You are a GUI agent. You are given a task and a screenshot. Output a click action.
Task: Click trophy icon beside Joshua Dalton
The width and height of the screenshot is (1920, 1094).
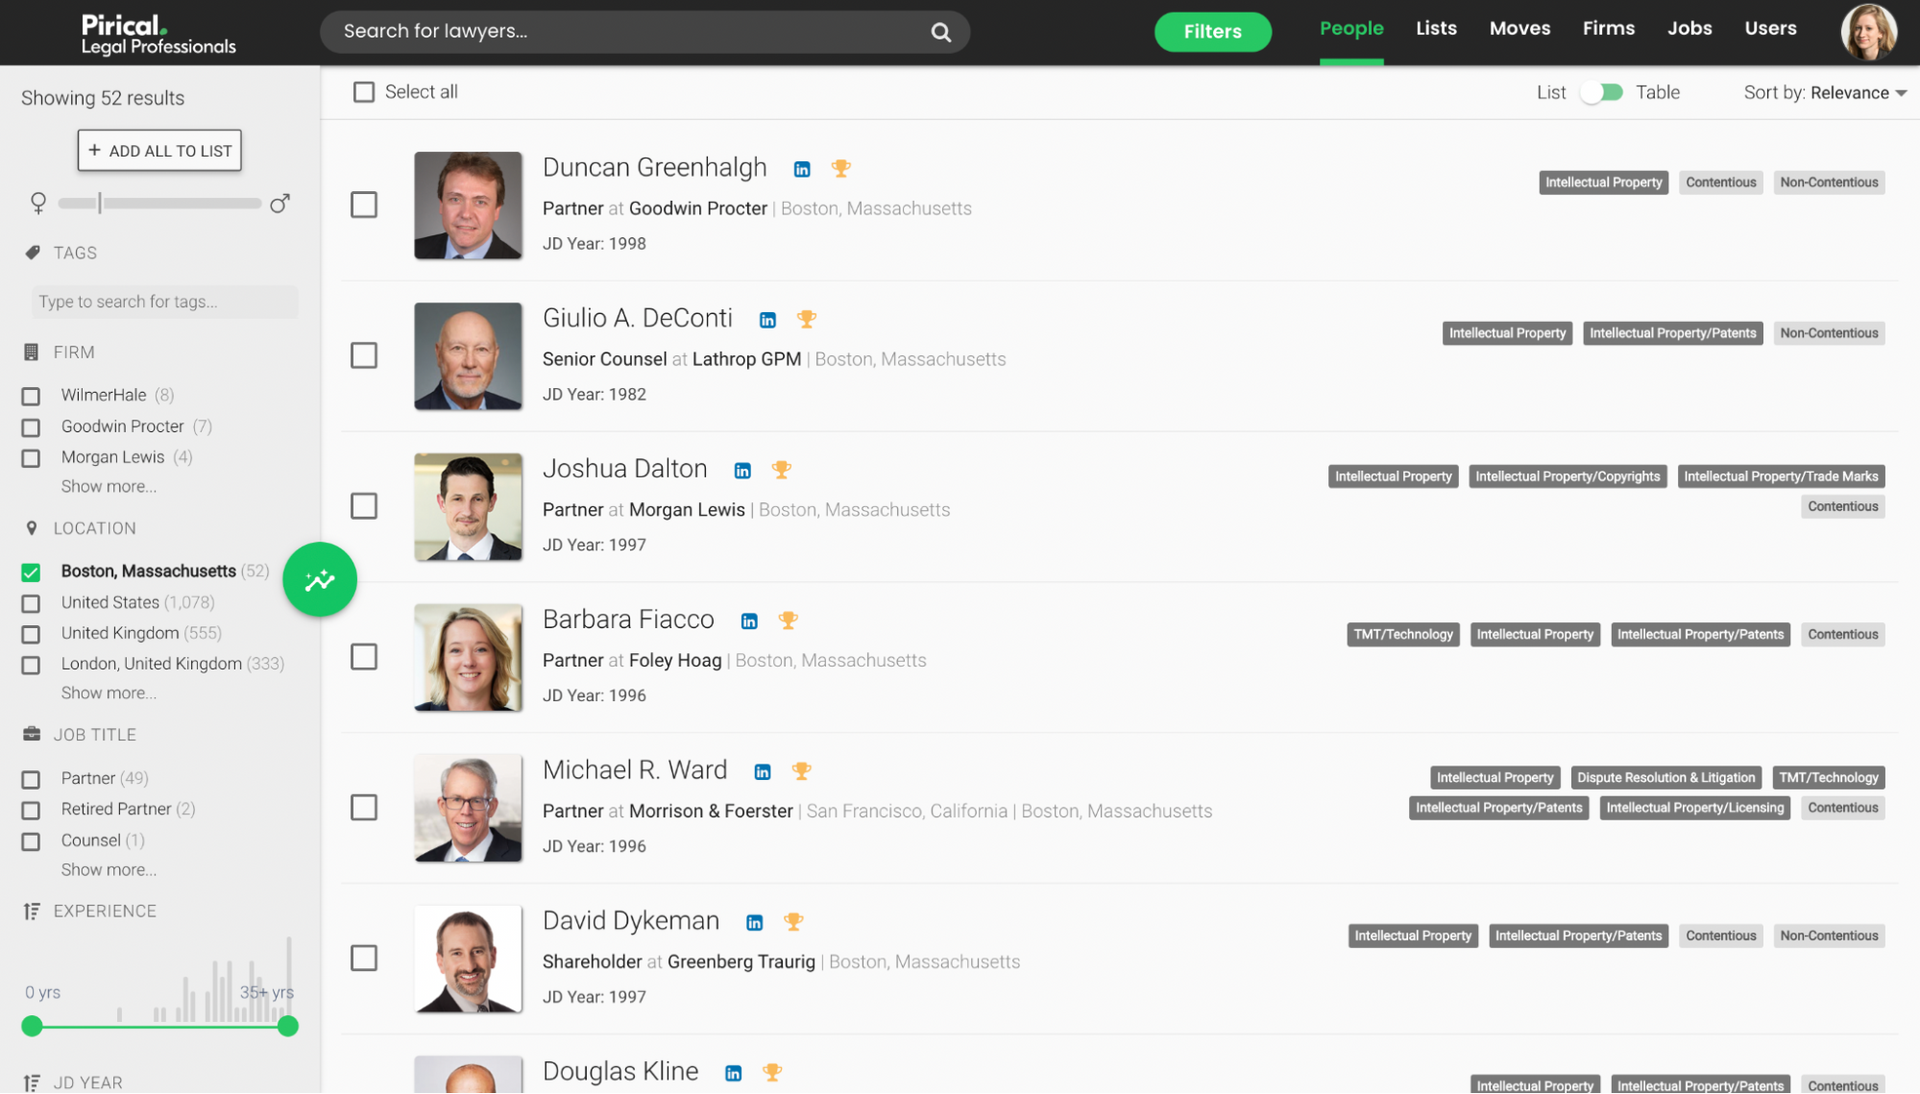[782, 470]
